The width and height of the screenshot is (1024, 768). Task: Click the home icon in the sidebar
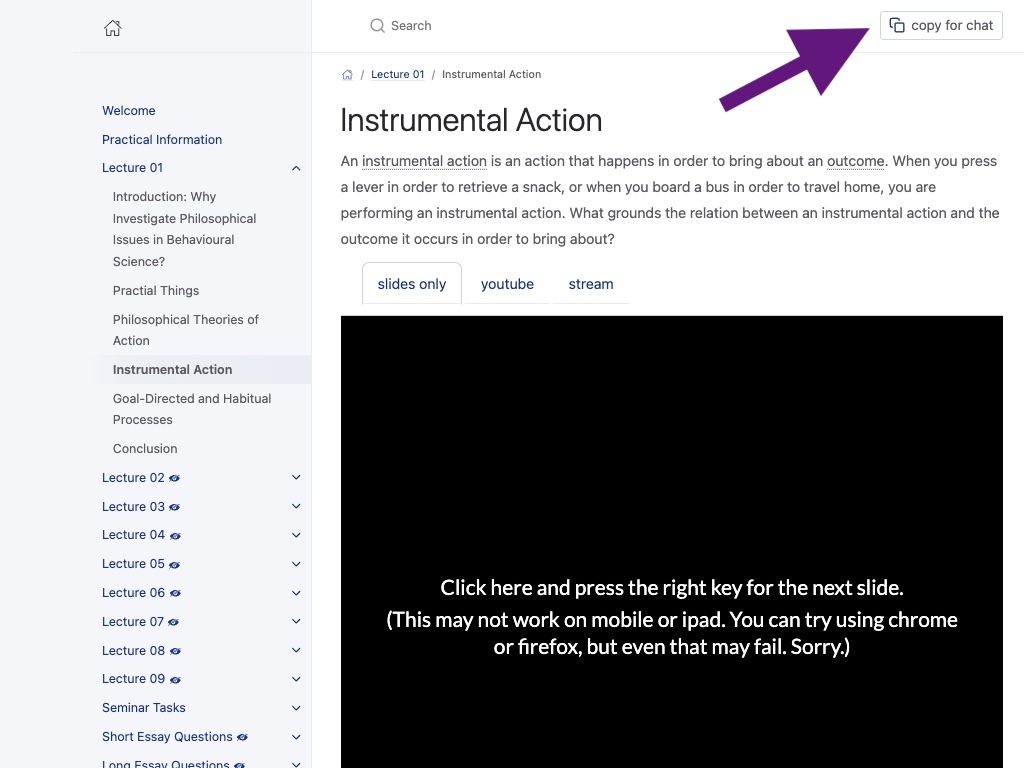(113, 28)
